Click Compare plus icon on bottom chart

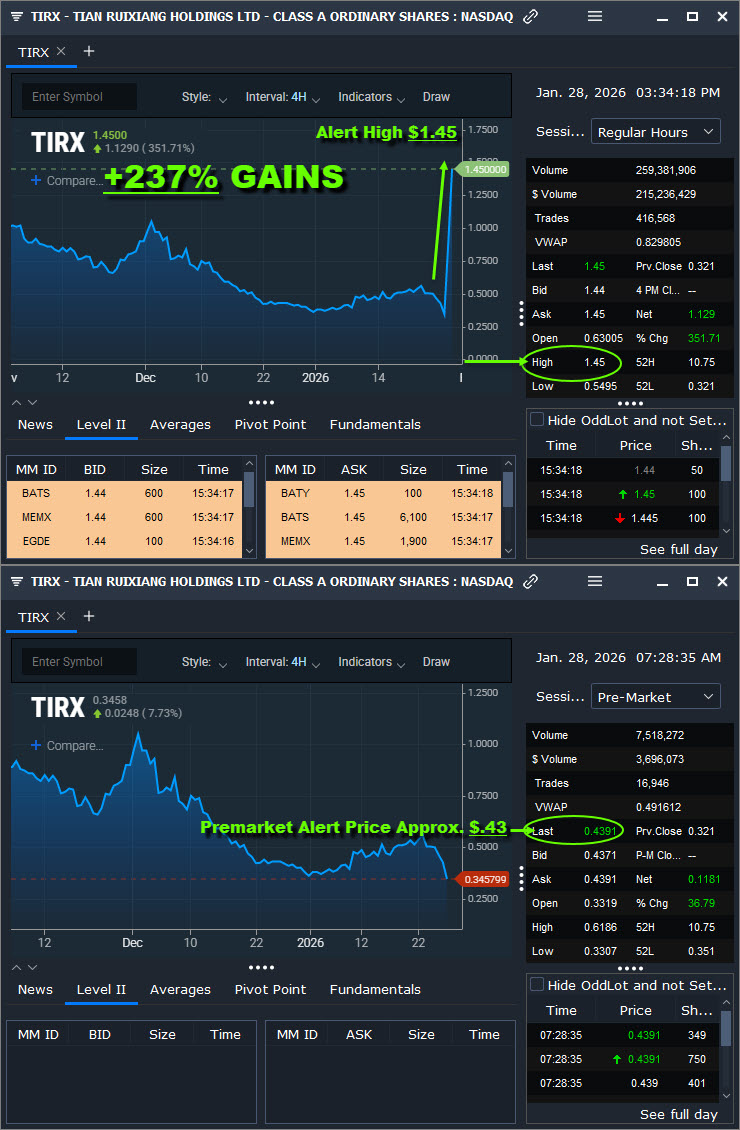click(x=36, y=745)
